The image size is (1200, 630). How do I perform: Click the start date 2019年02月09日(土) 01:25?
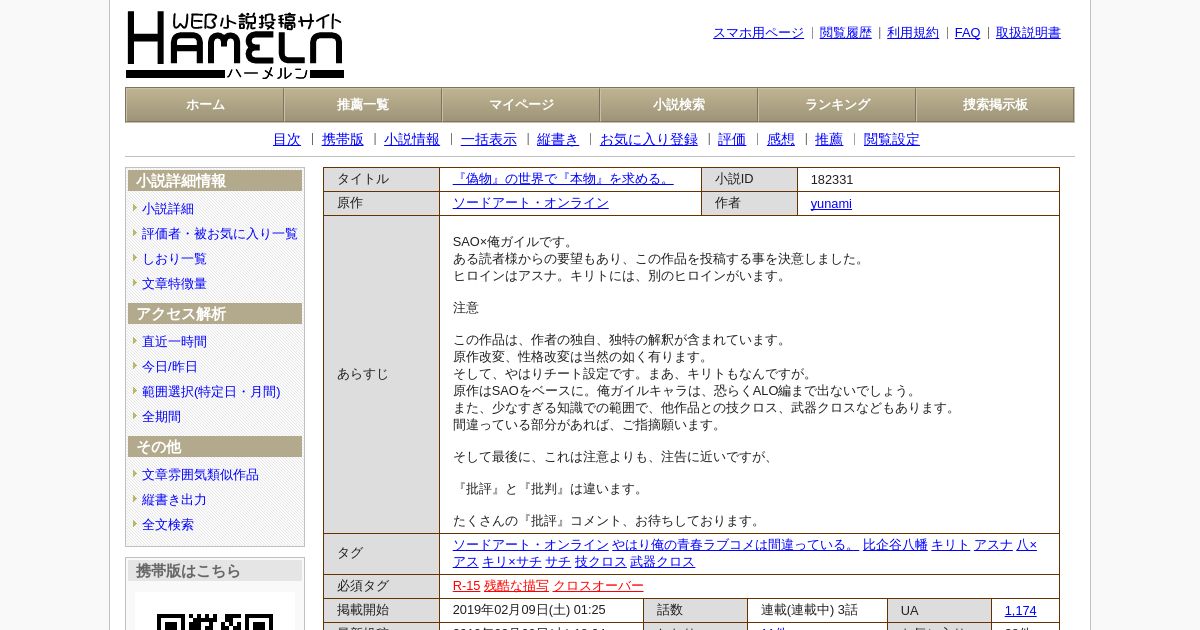tap(527, 610)
